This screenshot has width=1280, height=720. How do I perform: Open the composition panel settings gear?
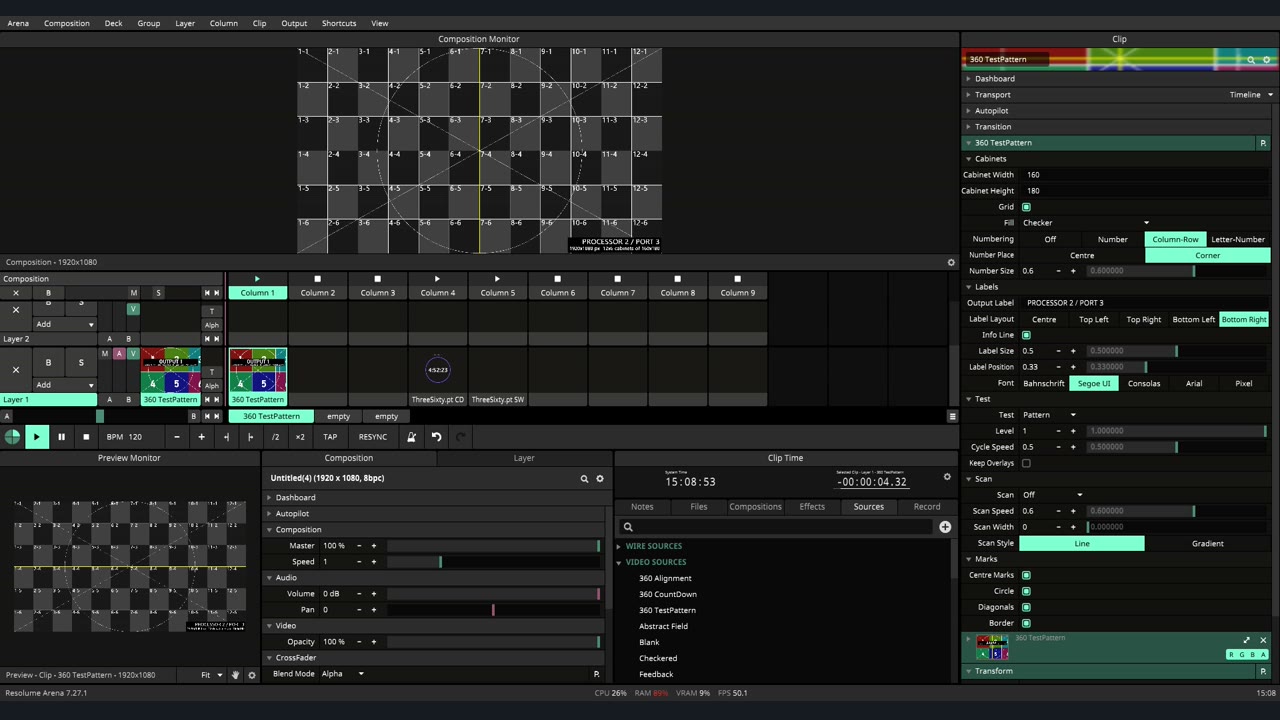[x=600, y=479]
